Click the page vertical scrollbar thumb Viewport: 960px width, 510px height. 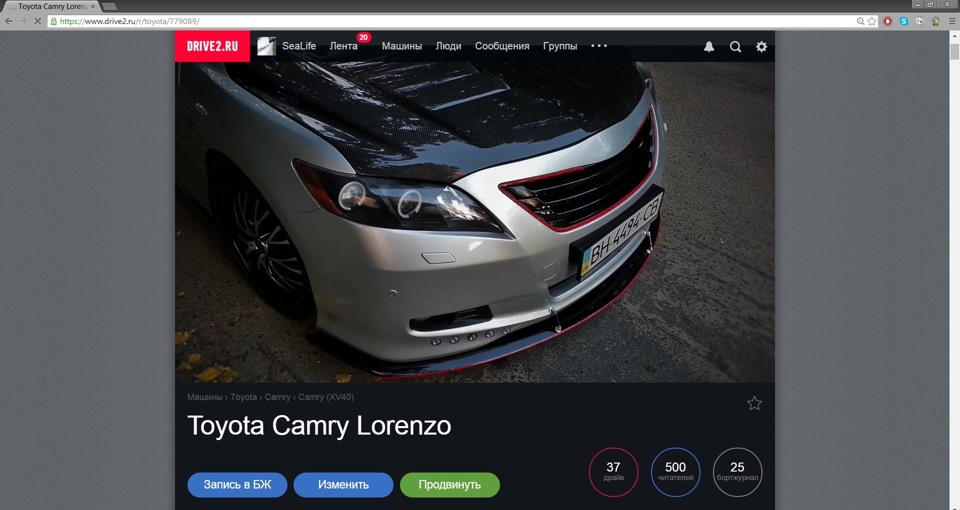(954, 51)
